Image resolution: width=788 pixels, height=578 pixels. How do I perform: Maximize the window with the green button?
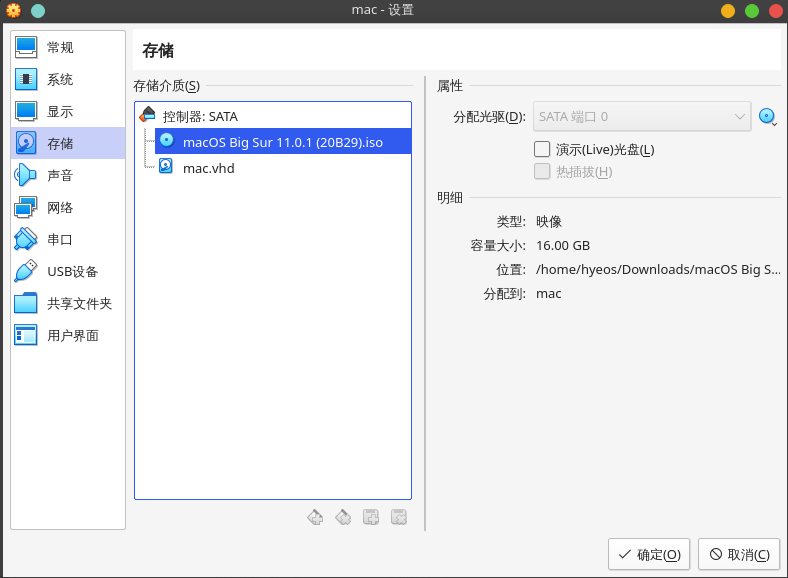coord(752,11)
